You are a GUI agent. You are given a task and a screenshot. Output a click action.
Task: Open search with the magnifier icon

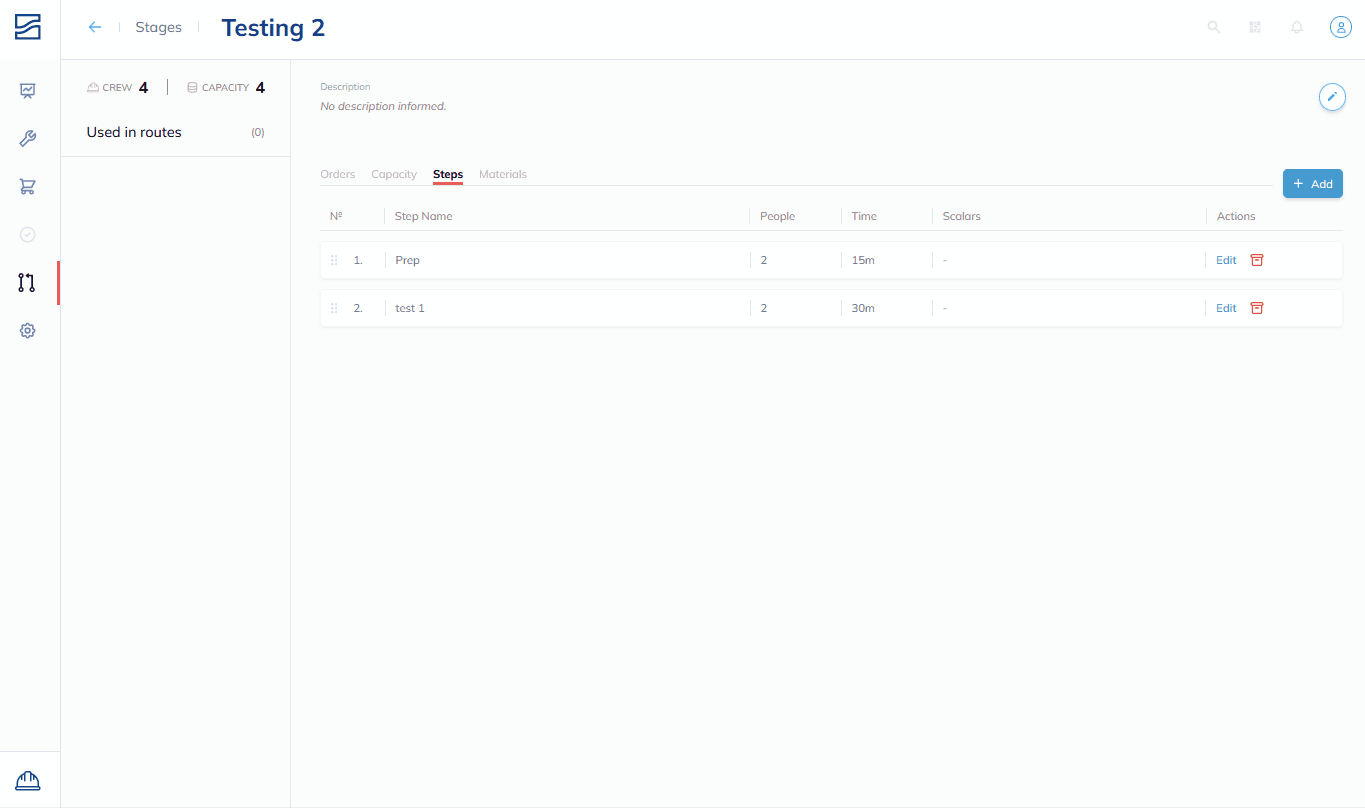(x=1214, y=27)
